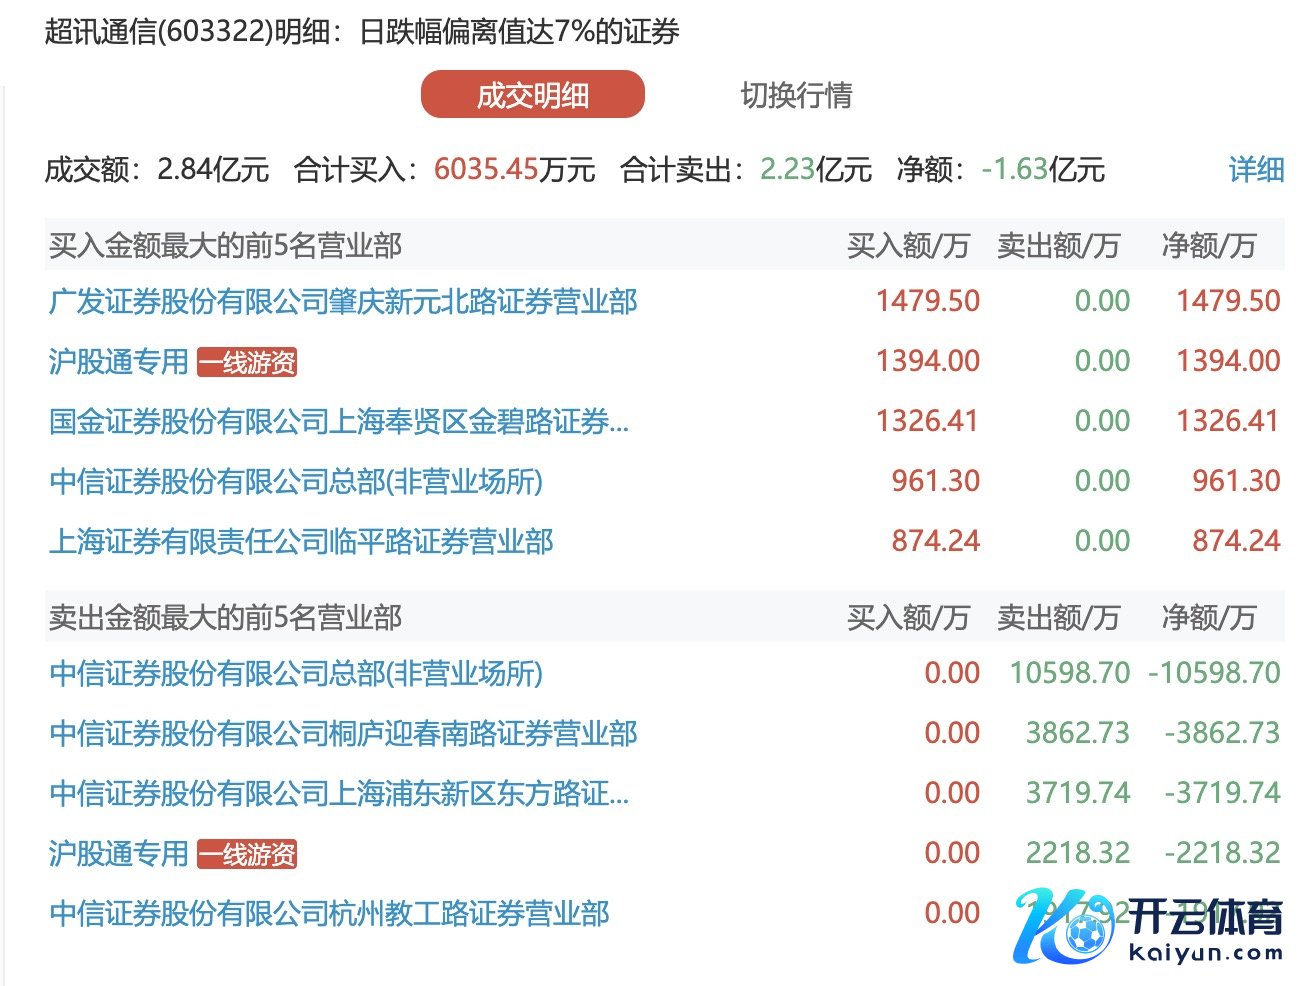This screenshot has width=1298, height=986.
Task: Open 广发证券肇庆新元北路证券营业部 link
Action: [343, 301]
